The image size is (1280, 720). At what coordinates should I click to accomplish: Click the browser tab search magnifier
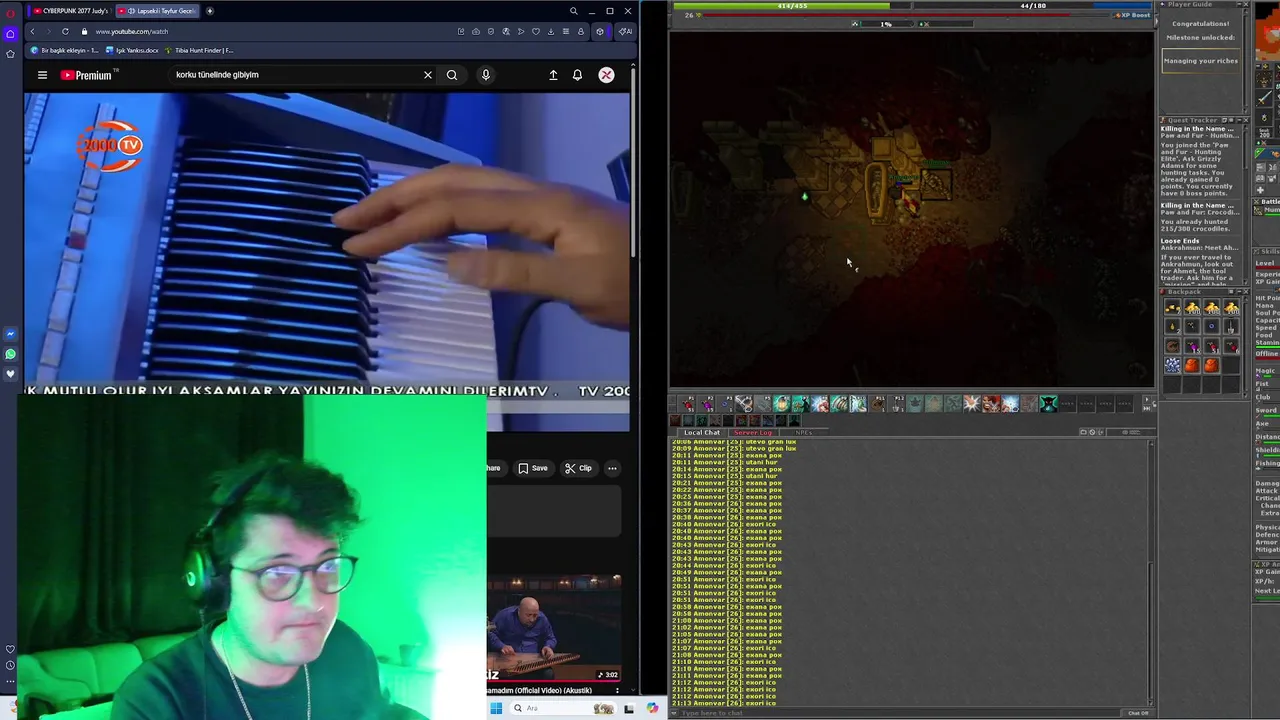pos(573,11)
